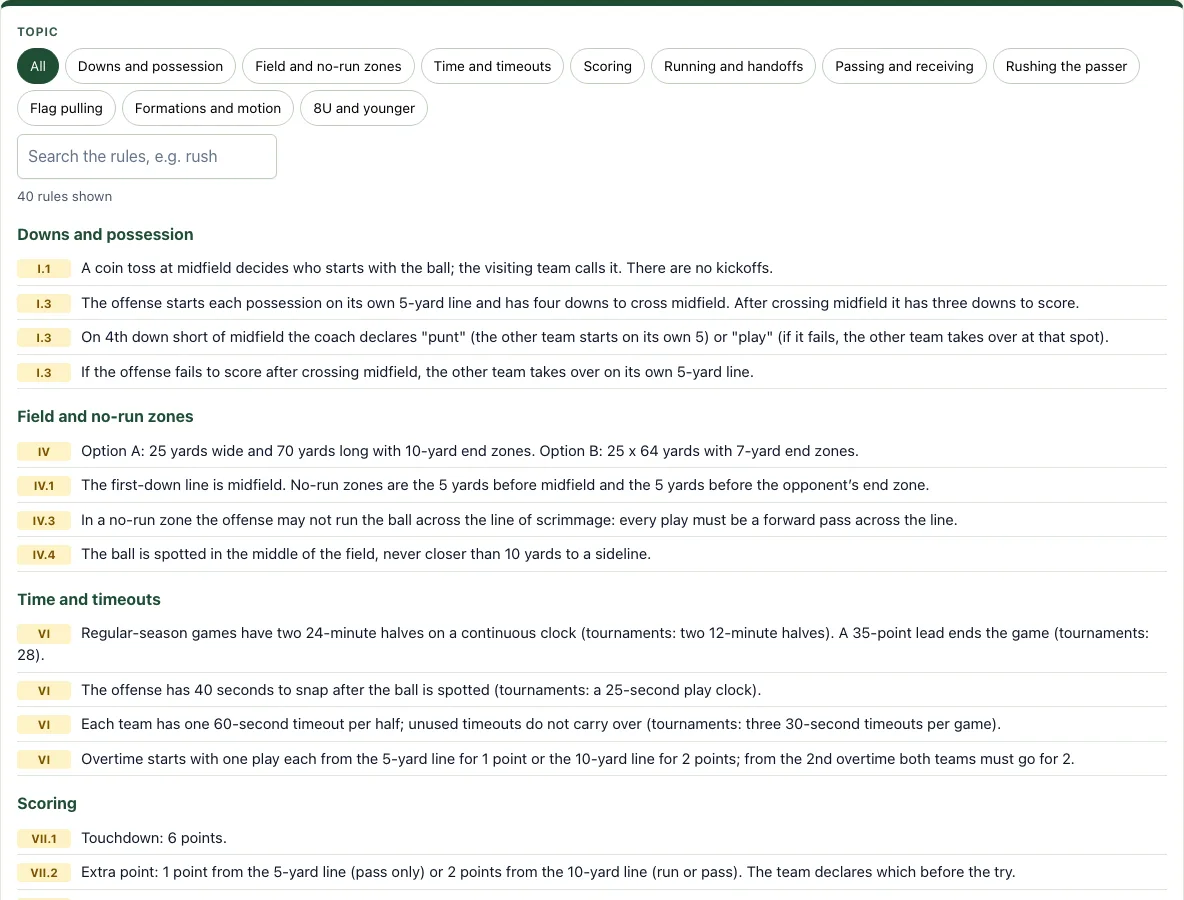Click the Extra point rule text
1184x900 pixels.
[x=548, y=872]
